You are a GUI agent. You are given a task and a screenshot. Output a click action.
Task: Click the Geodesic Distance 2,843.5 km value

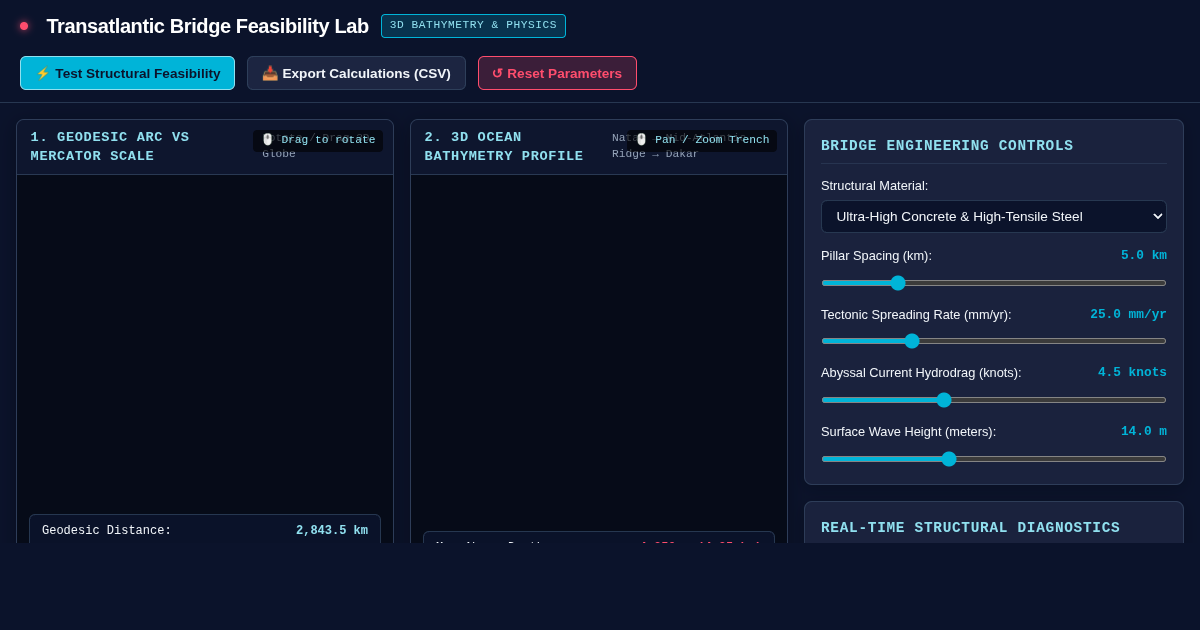(x=332, y=531)
